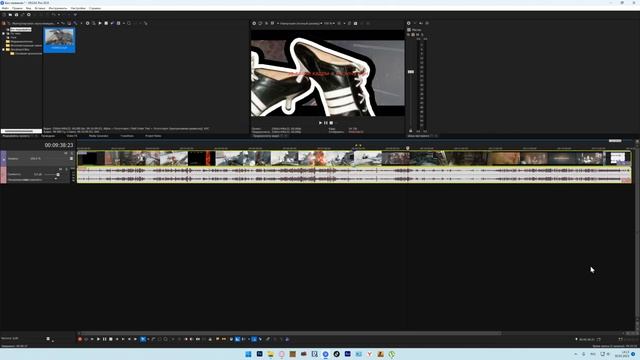640x360 pixels.
Task: Click the lock event icon in timeline toolbar
Action: (x=210, y=339)
